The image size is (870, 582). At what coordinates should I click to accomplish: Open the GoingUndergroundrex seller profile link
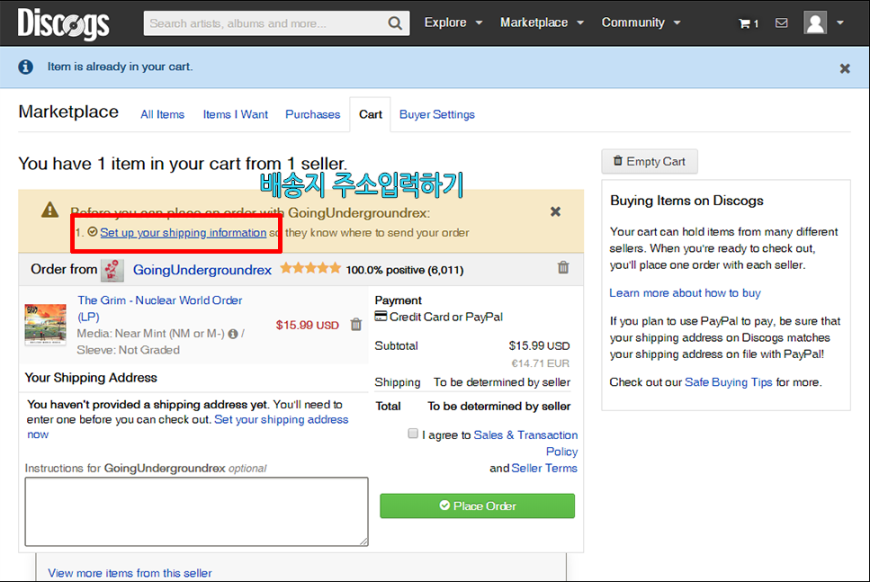[203, 270]
